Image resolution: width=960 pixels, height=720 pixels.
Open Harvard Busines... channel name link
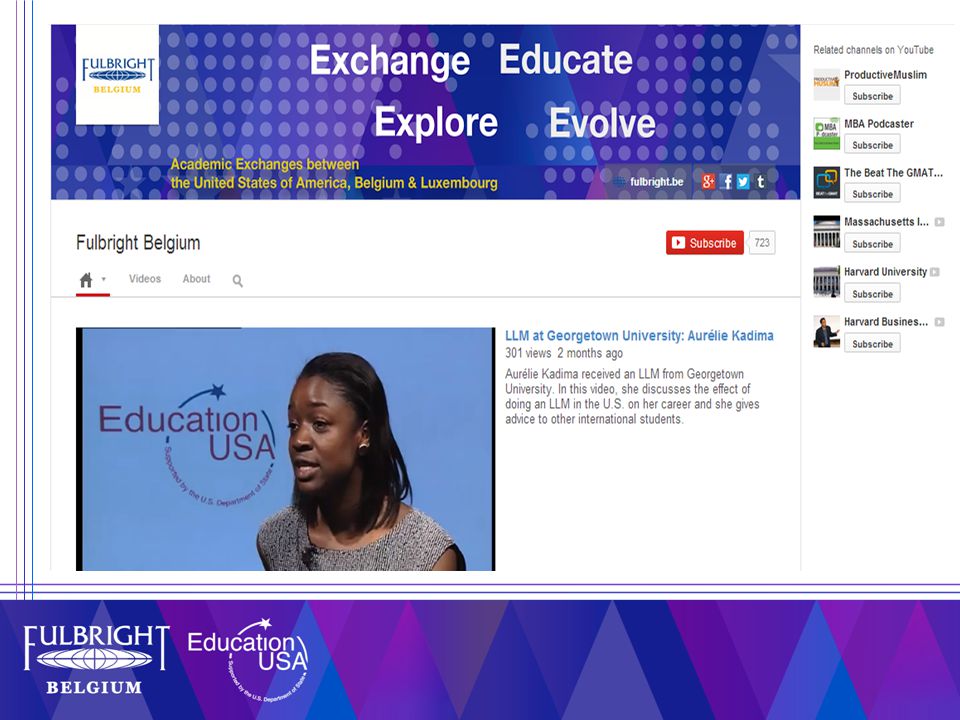(886, 321)
